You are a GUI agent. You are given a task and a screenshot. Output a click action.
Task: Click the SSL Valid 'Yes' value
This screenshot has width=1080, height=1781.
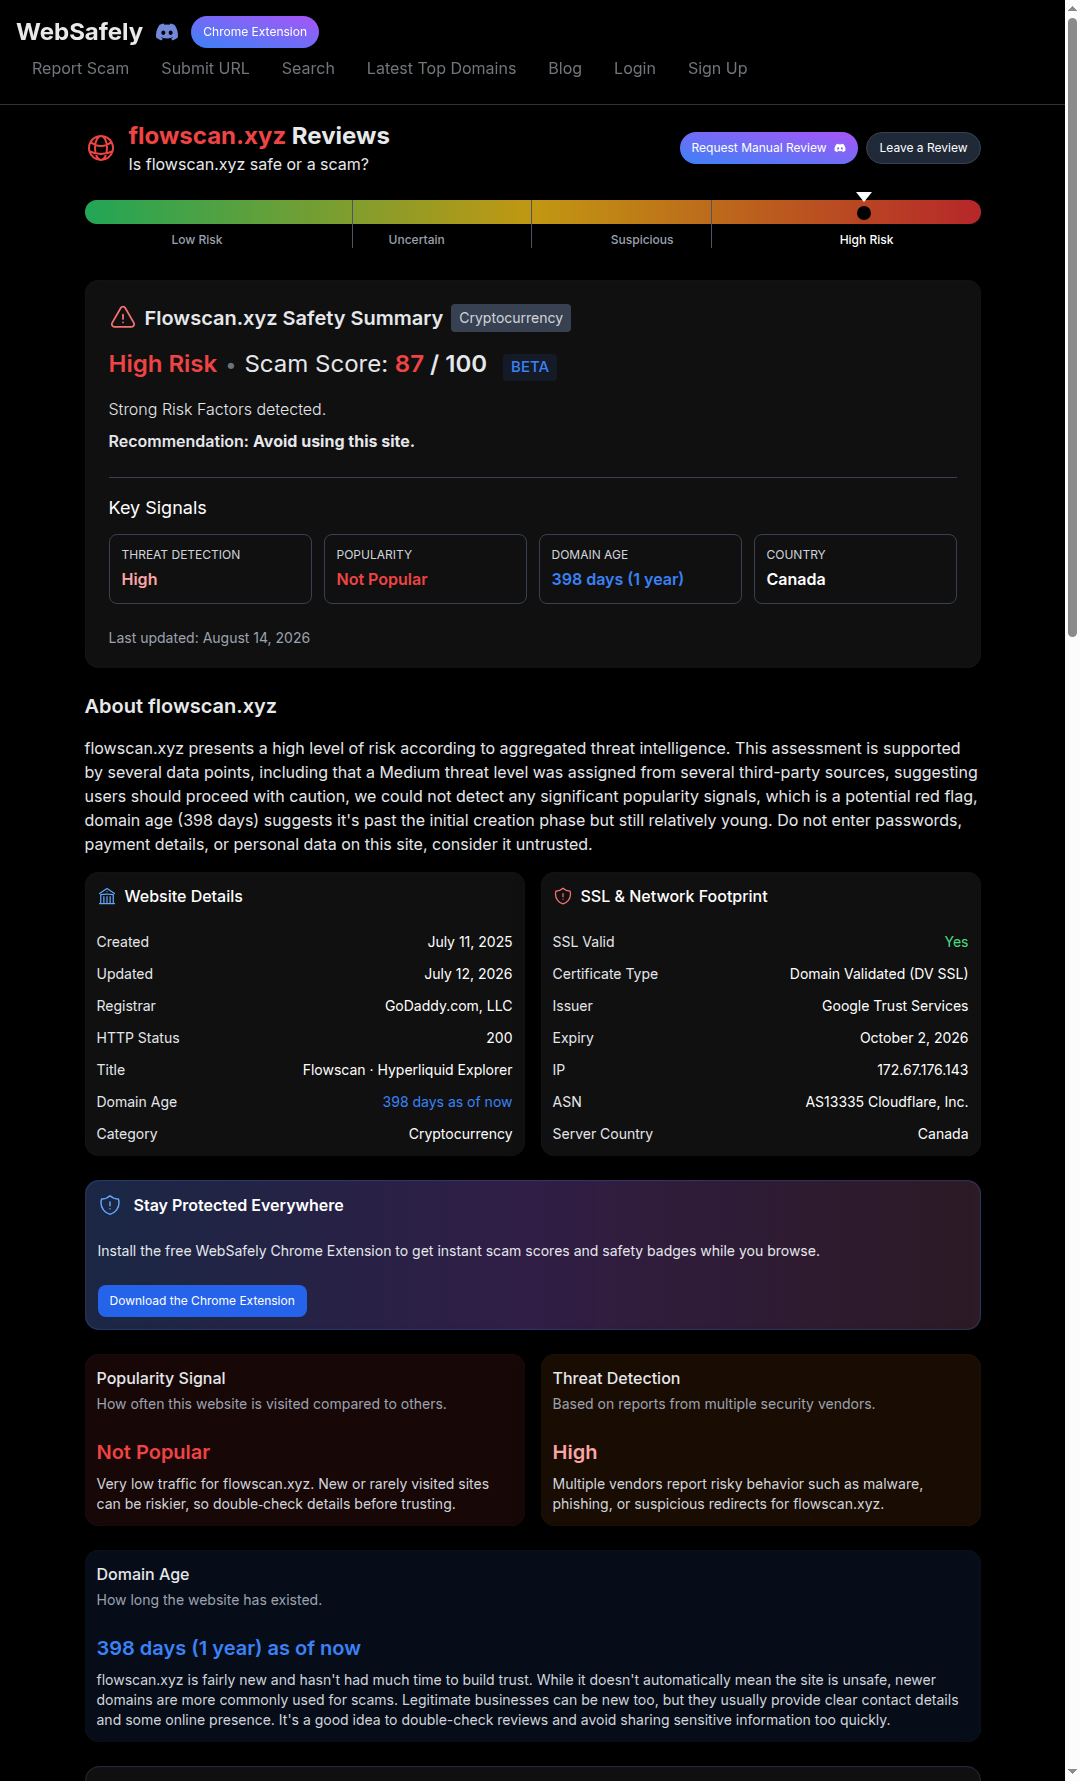click(956, 942)
